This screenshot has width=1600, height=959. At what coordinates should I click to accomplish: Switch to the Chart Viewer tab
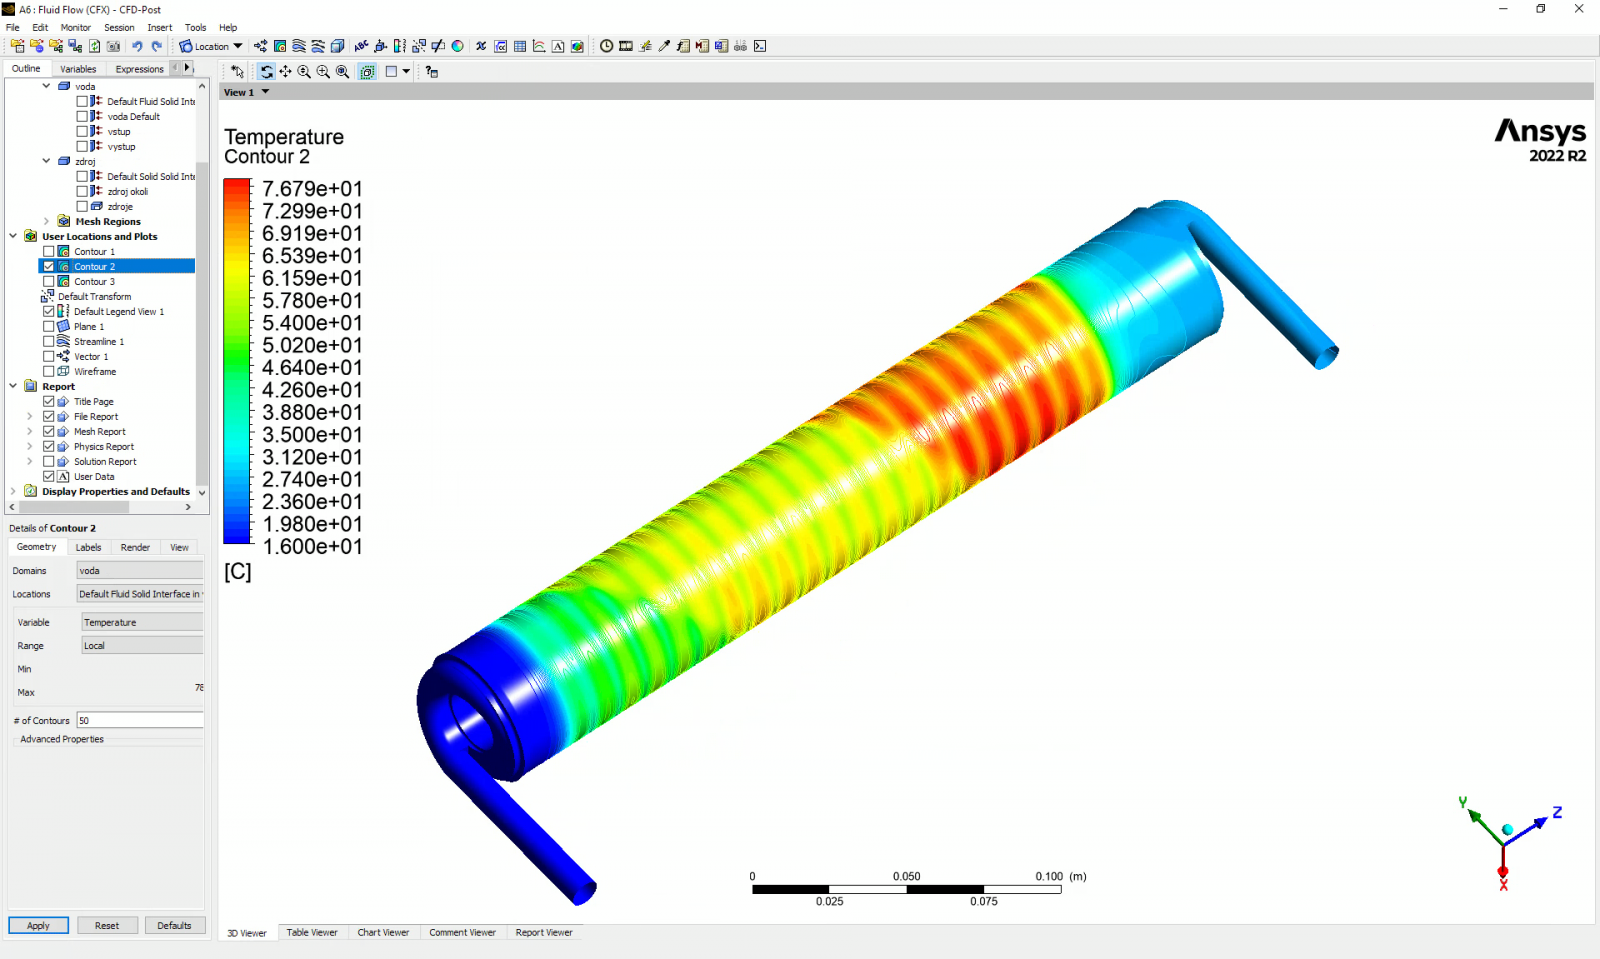coord(383,933)
